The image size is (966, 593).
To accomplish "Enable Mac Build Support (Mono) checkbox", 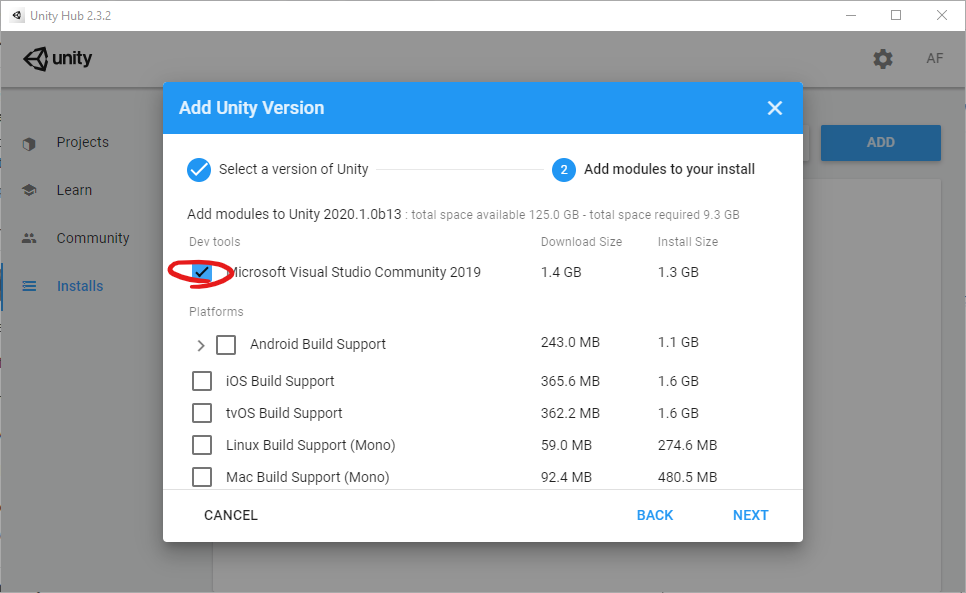I will (202, 477).
